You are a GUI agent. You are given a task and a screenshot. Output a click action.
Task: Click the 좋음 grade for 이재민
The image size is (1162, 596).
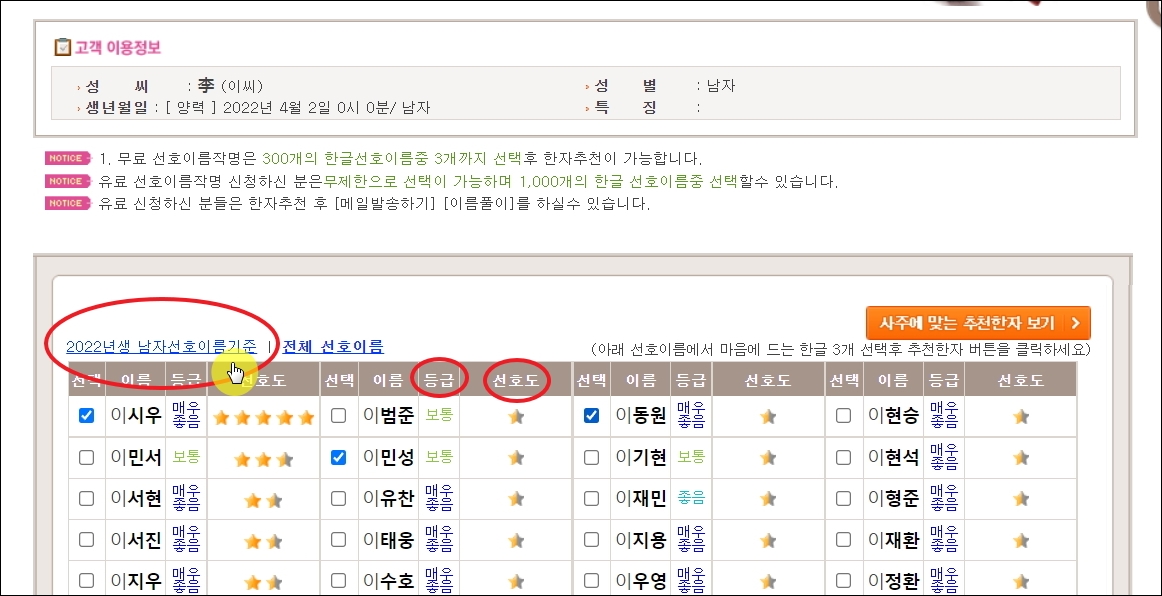point(691,497)
